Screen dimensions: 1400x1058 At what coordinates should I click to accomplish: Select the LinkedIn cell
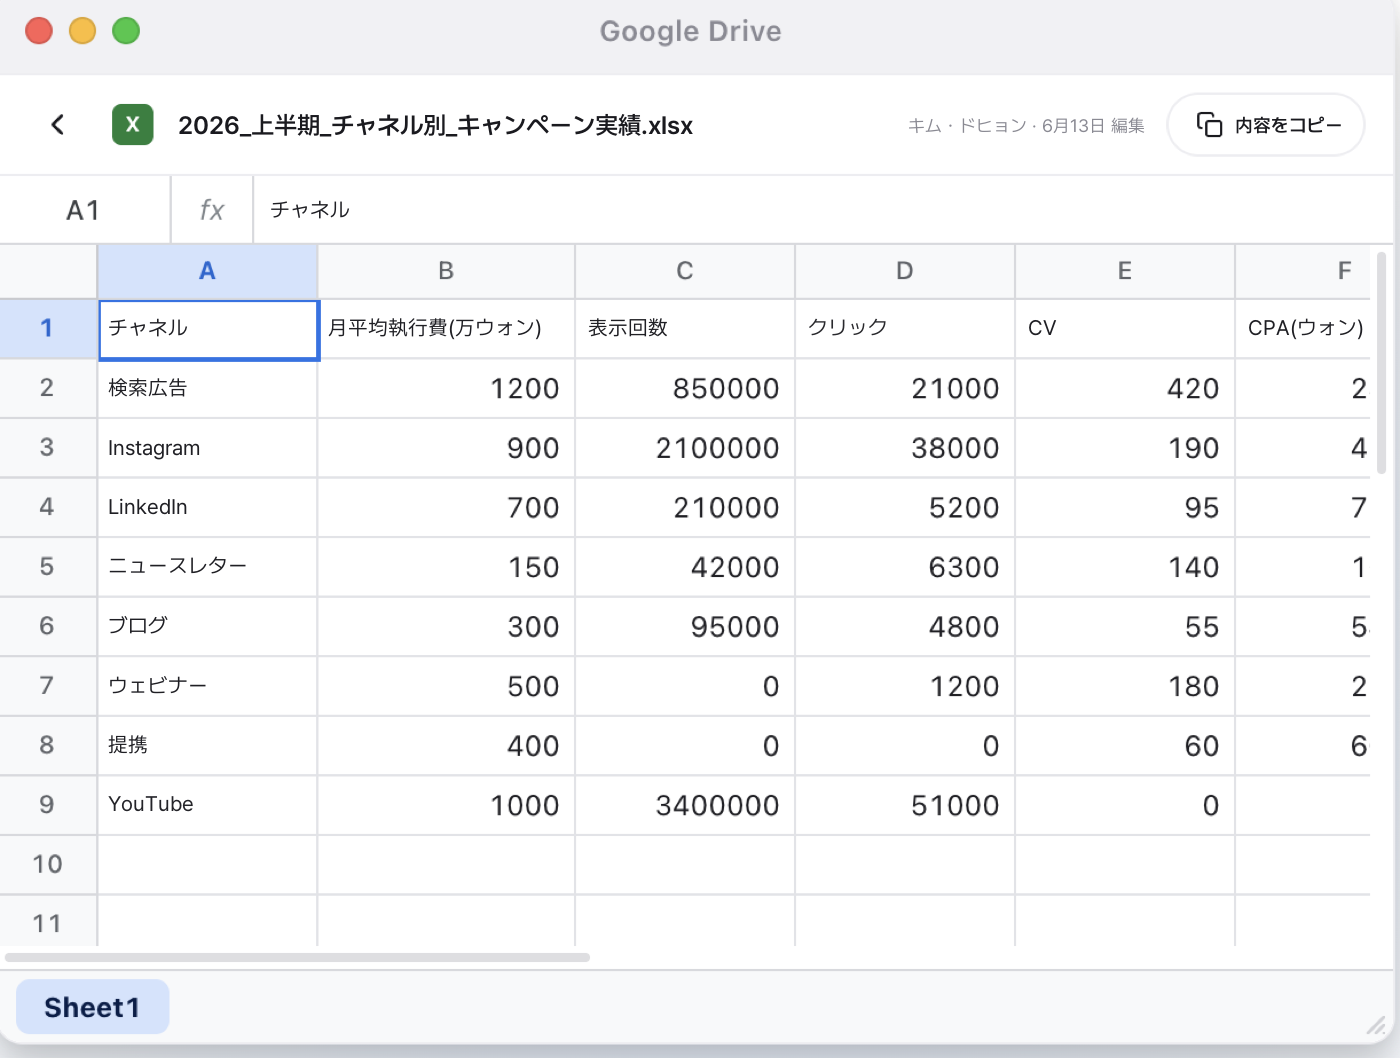[207, 507]
